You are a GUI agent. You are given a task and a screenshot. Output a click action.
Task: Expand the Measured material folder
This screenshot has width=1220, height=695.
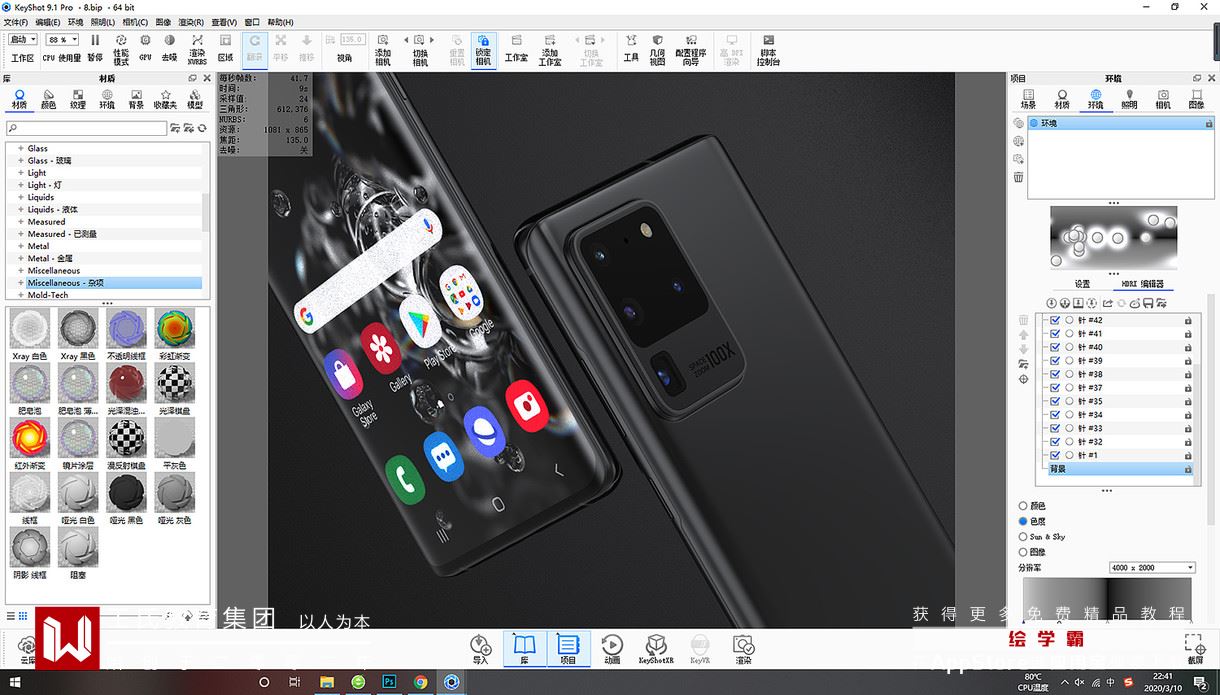pyautogui.click(x=20, y=222)
